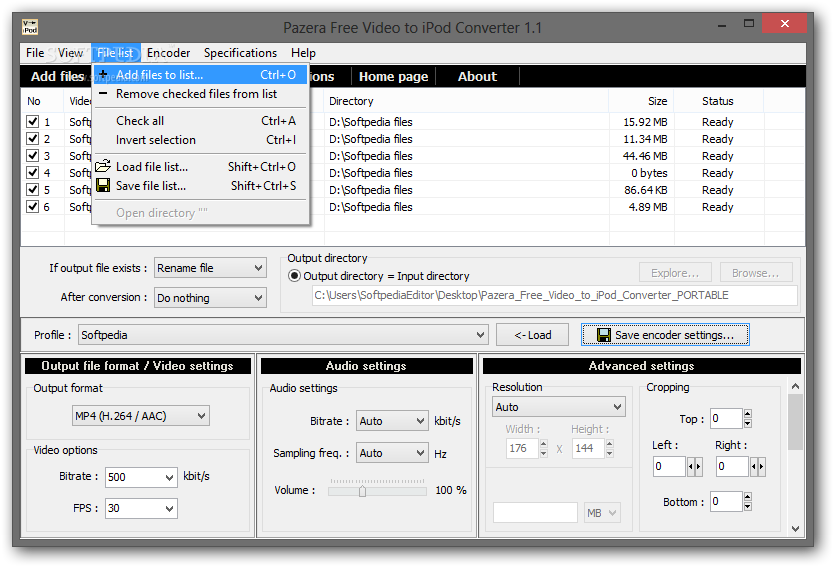Choose Remove checked files from list
This screenshot has height=567, width=834.
point(201,94)
